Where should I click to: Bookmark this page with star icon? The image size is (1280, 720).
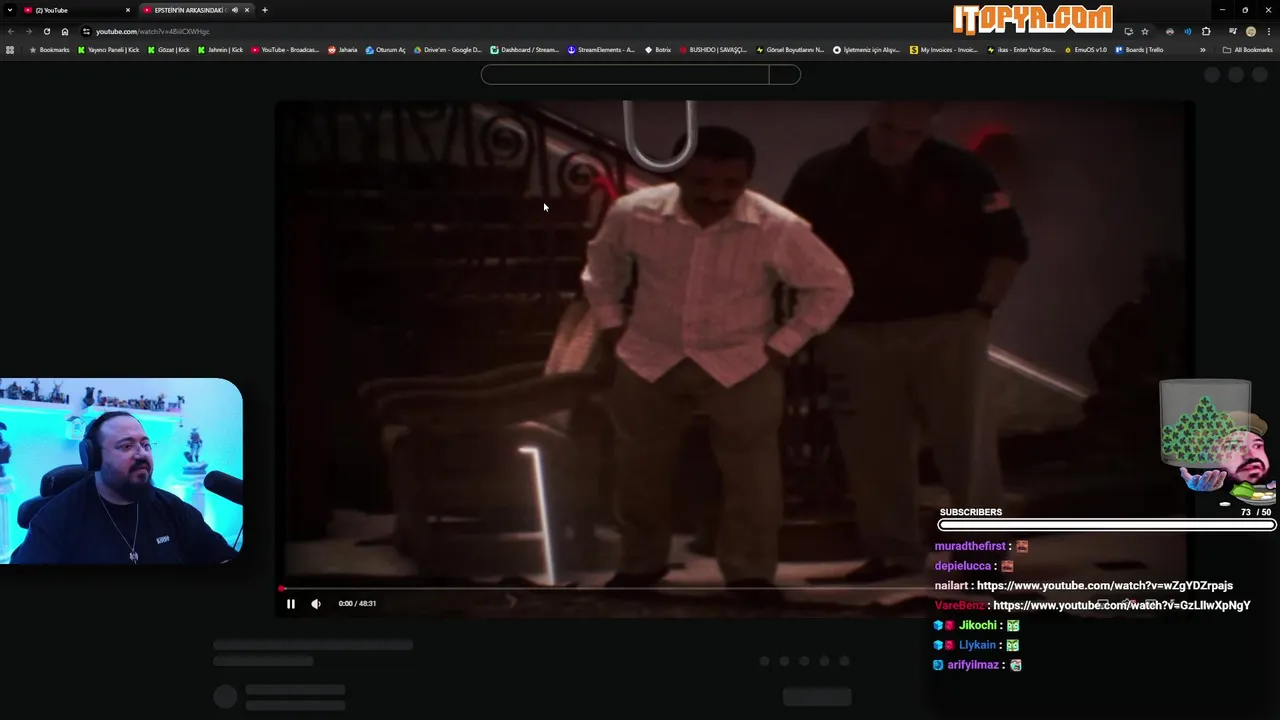tap(1145, 31)
